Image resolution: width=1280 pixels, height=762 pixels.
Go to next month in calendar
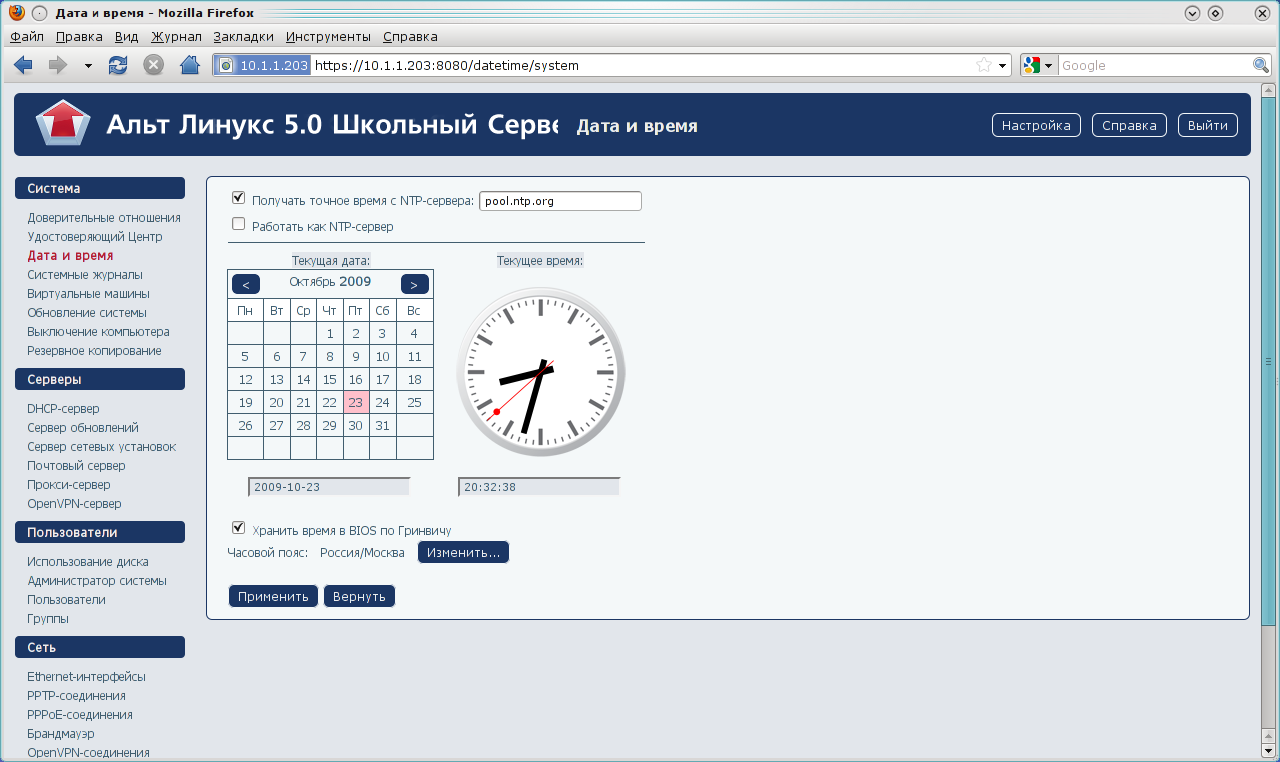pyautogui.click(x=414, y=284)
